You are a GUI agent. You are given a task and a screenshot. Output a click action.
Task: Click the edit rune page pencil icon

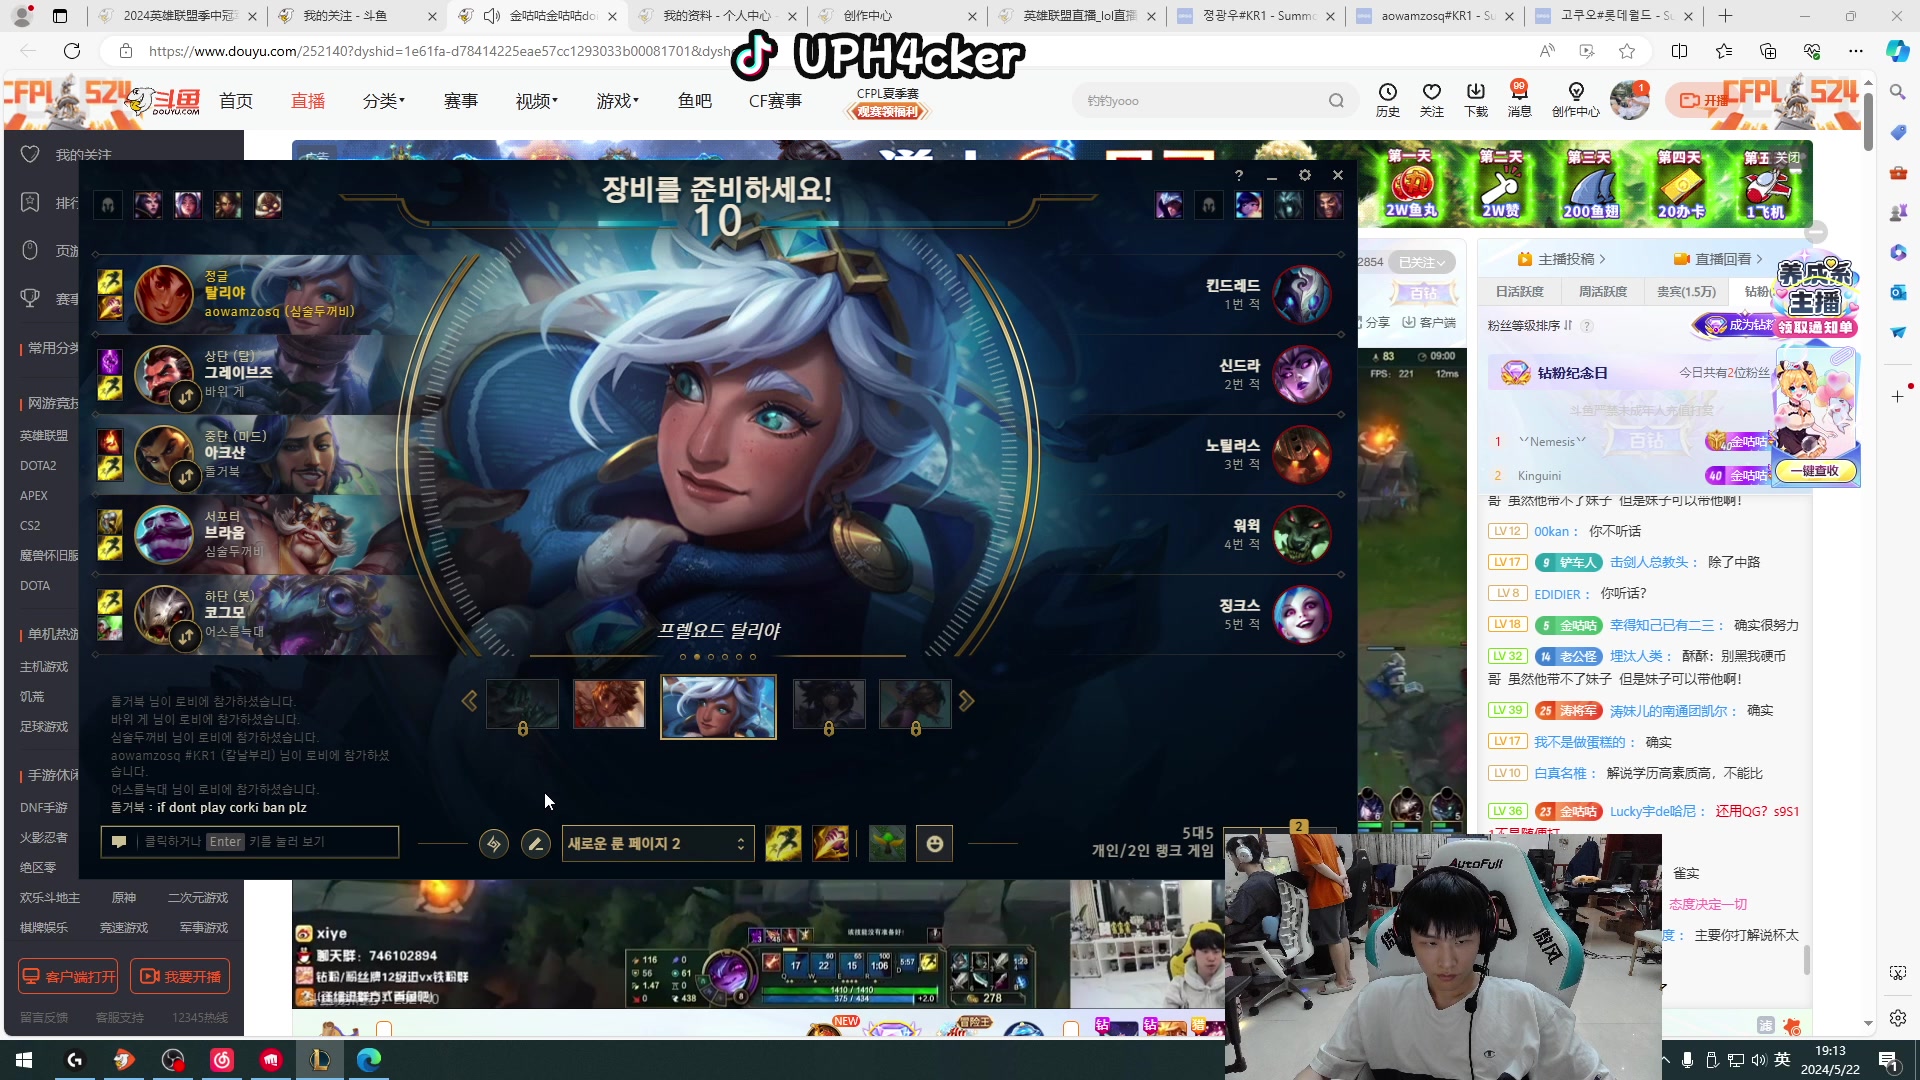pos(536,844)
